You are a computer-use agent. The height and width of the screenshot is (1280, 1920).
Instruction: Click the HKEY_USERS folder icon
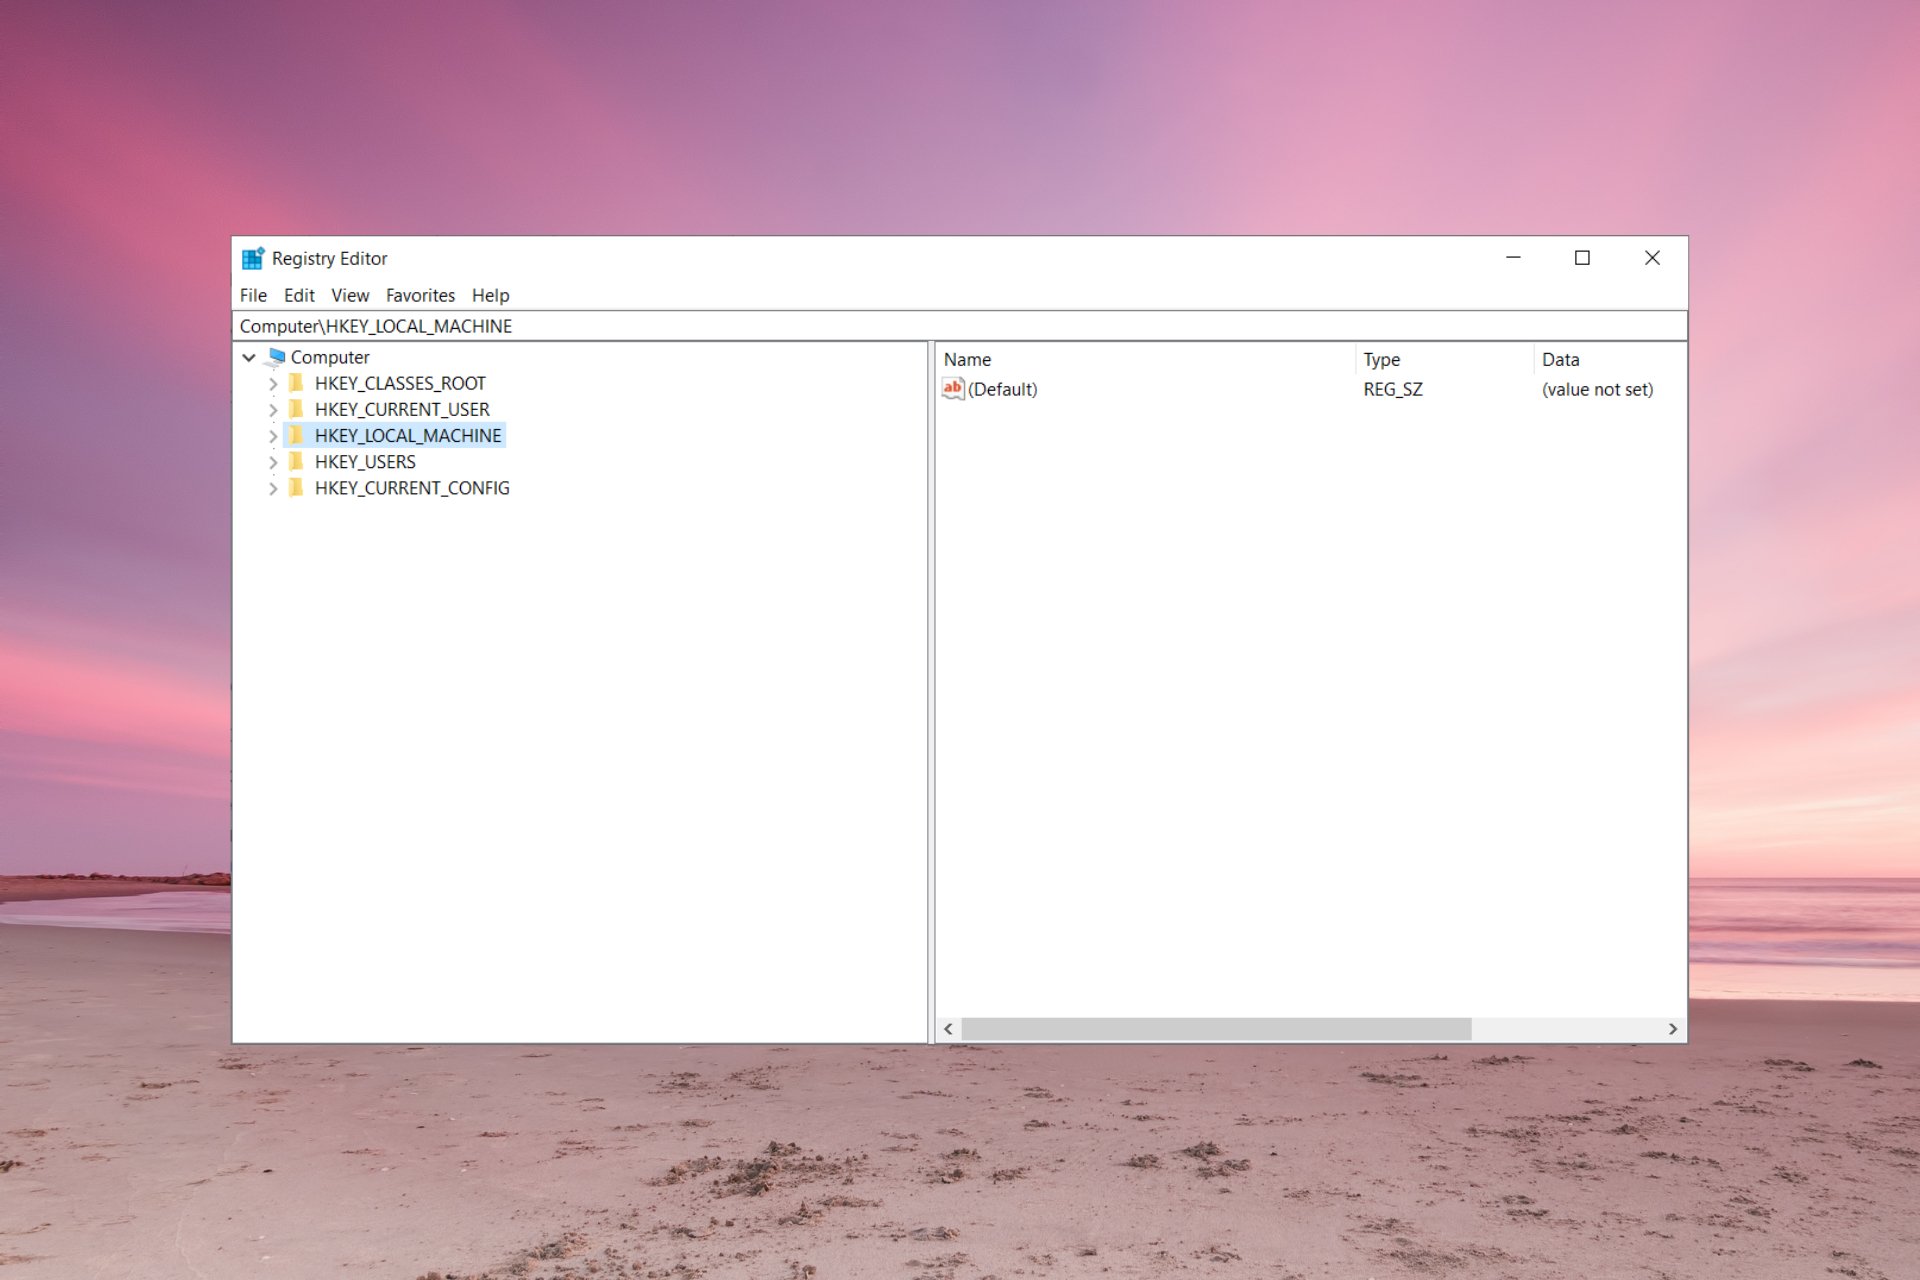click(296, 461)
